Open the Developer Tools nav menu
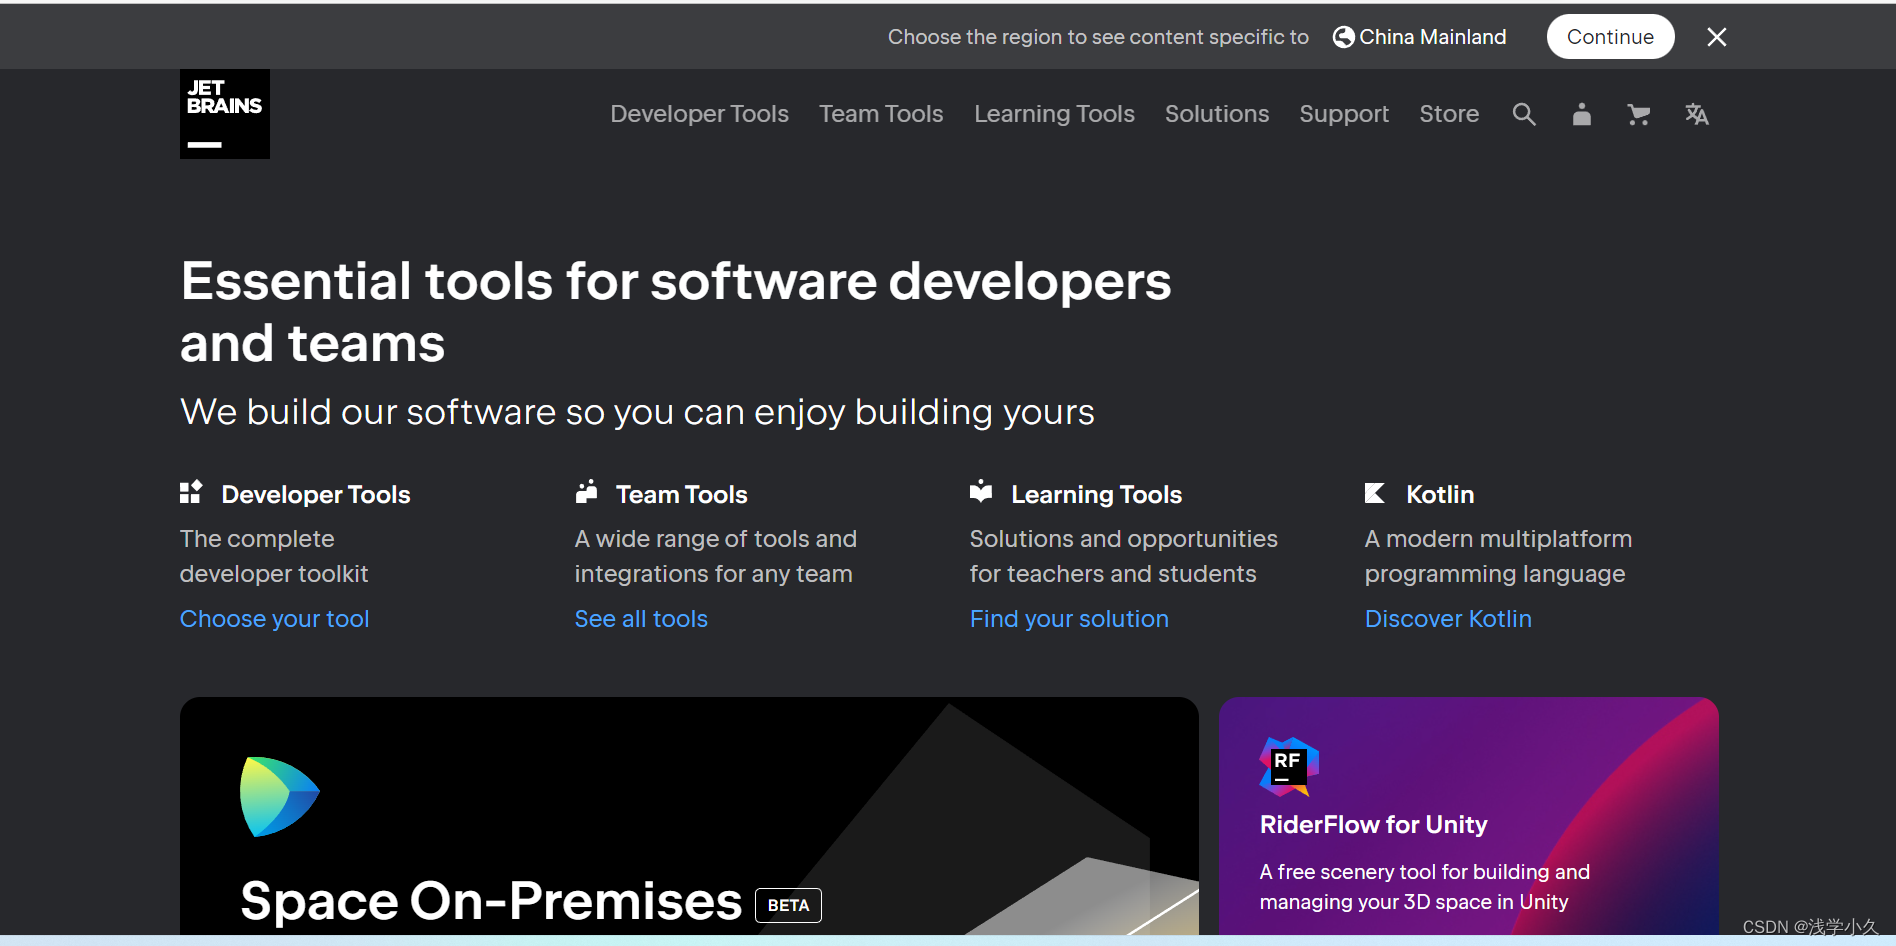Screen dimensions: 1896x946 (x=700, y=114)
